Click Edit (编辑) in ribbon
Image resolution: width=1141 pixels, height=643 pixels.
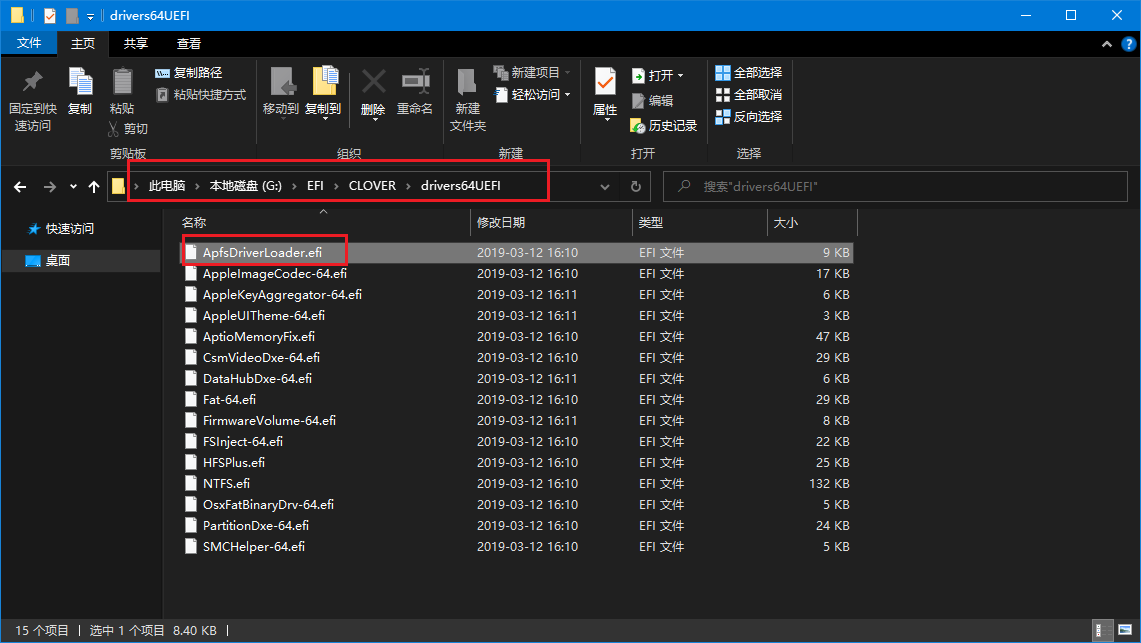(652, 100)
